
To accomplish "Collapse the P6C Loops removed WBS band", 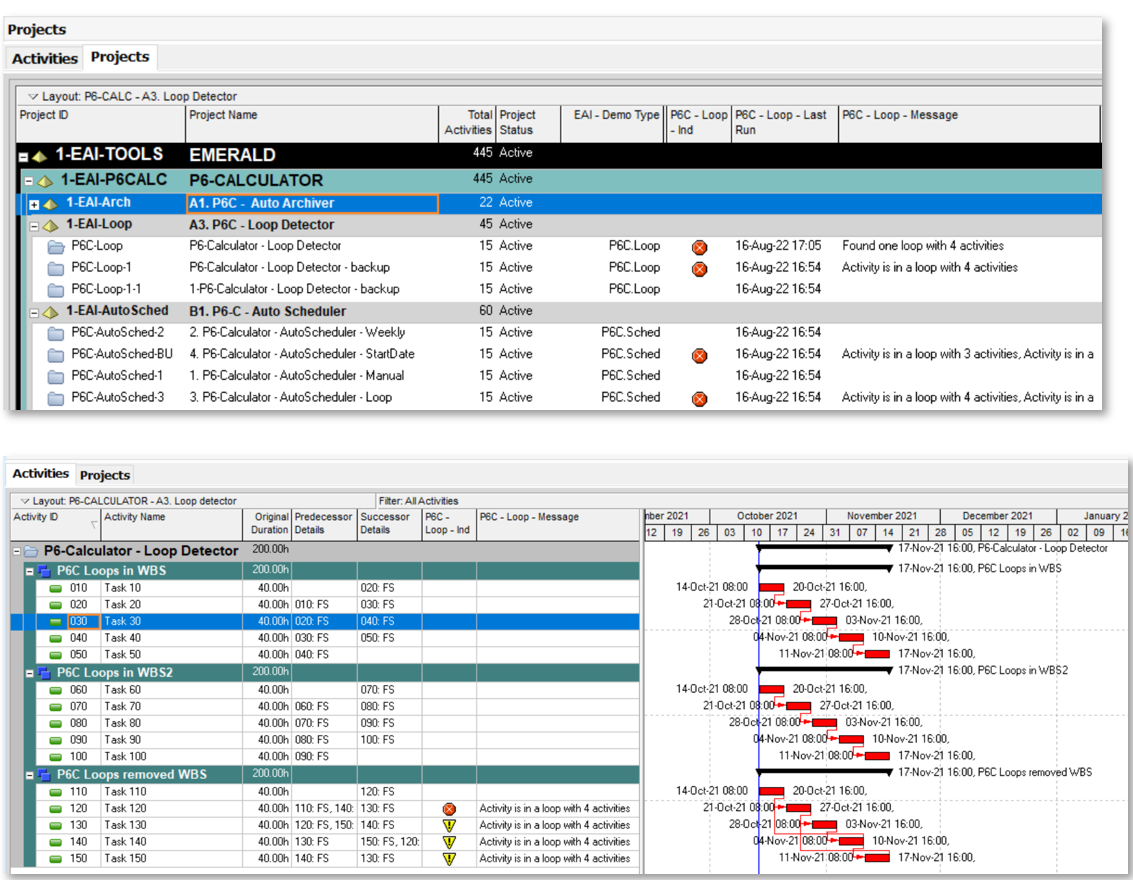I will (29, 775).
